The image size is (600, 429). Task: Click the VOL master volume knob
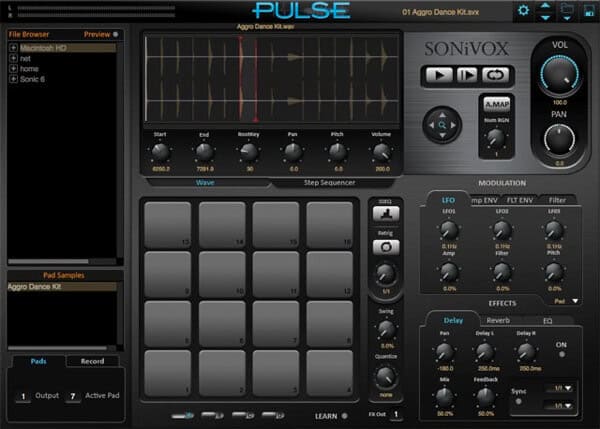coord(559,75)
